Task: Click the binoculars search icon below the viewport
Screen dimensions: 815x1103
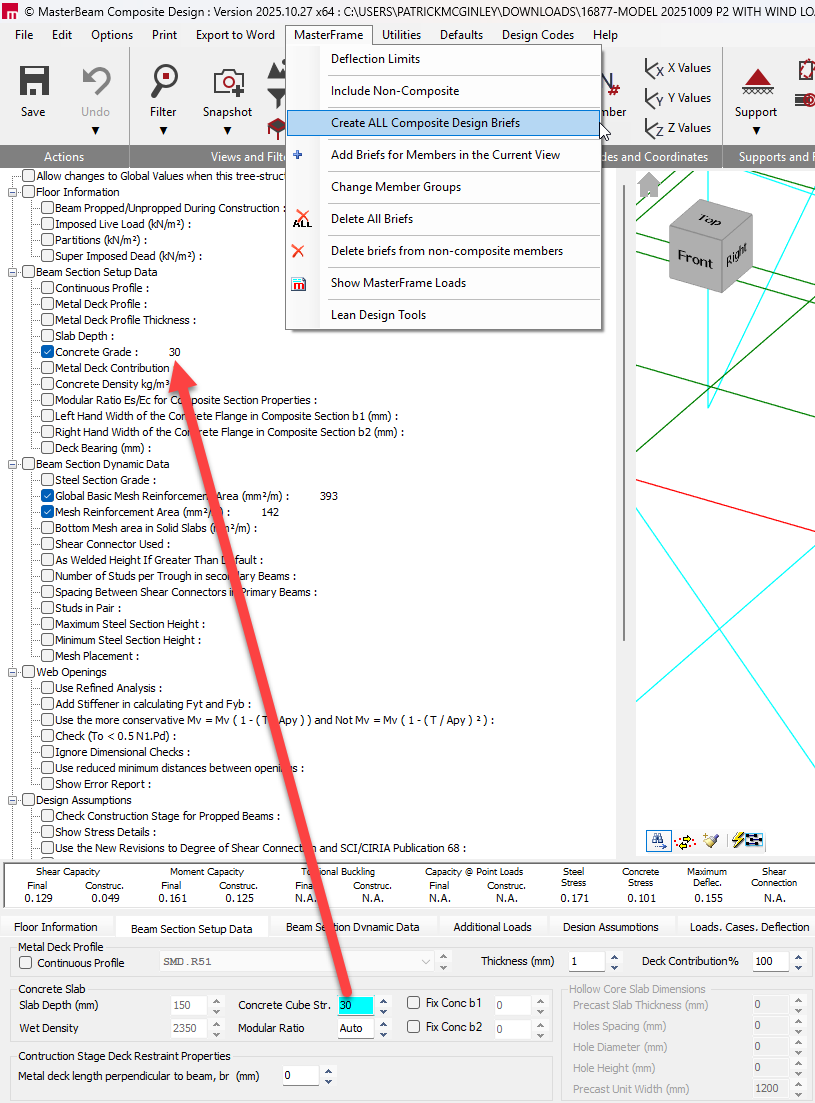Action: (x=658, y=841)
